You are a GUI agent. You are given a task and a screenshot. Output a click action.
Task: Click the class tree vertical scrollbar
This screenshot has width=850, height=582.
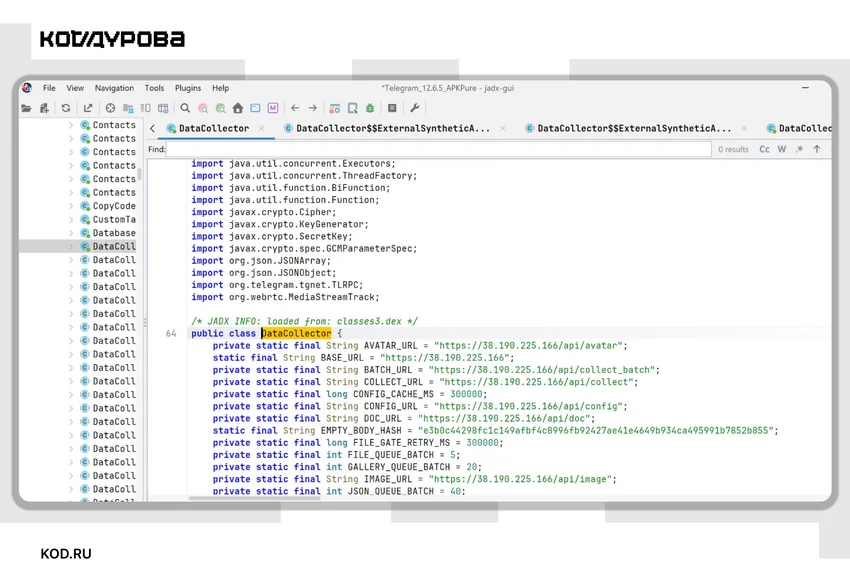[x=139, y=174]
